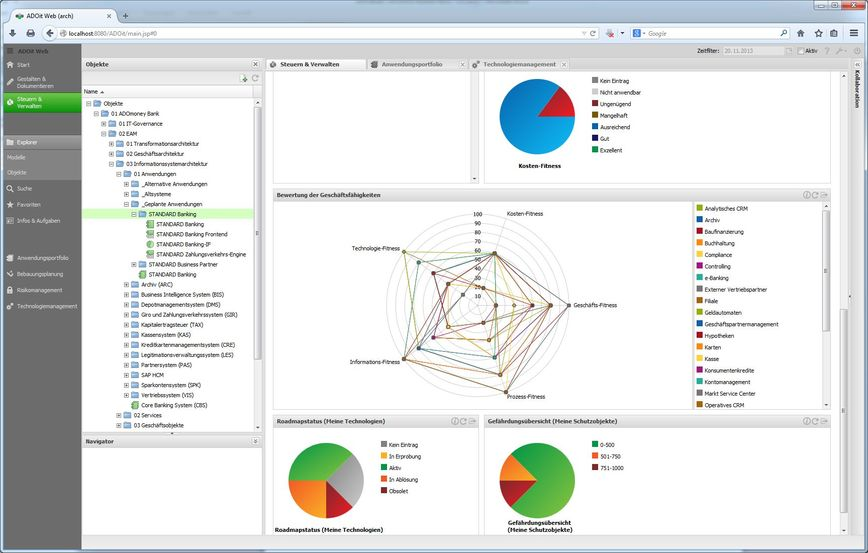The image size is (868, 553).
Task: Click the 501-750 legend entry
Action: (x=606, y=456)
